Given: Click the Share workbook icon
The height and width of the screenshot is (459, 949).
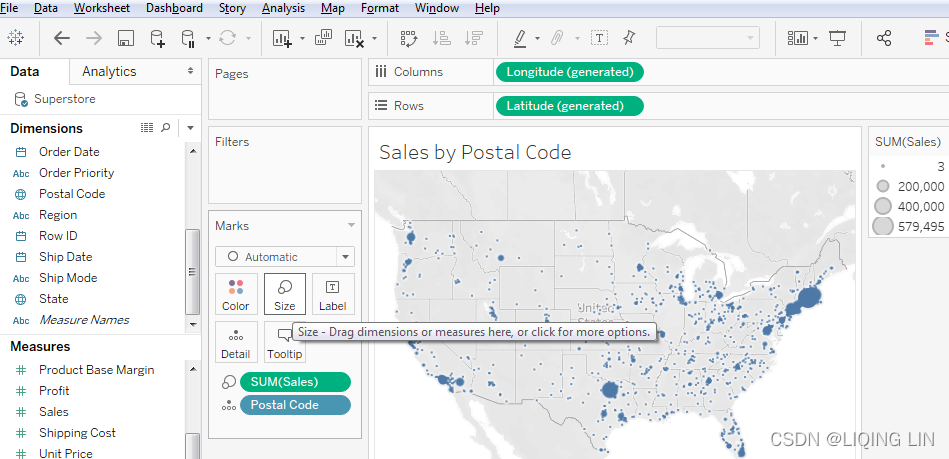Looking at the screenshot, I should point(884,39).
